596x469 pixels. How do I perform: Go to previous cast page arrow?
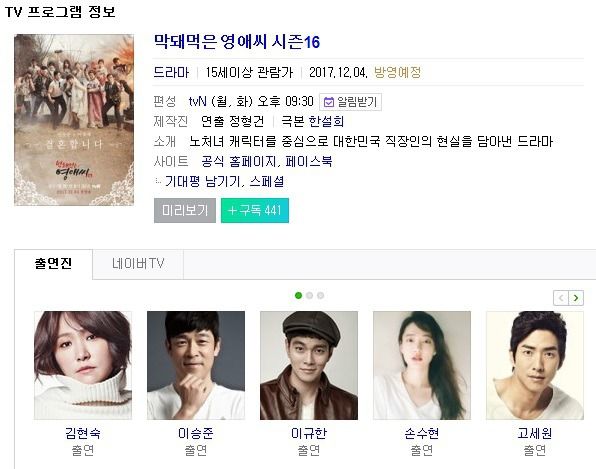561,298
